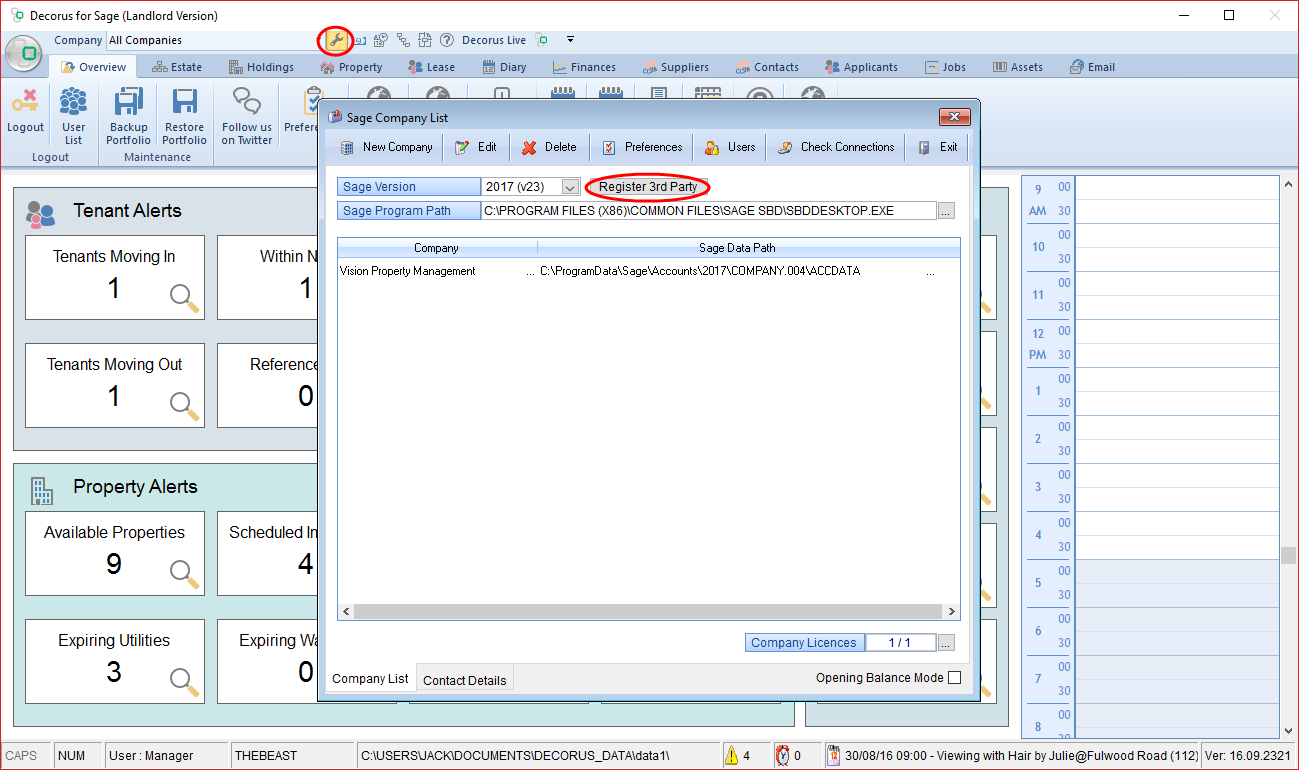Open the Holdings ribbon tab
This screenshot has width=1299, height=770.
pyautogui.click(x=261, y=67)
